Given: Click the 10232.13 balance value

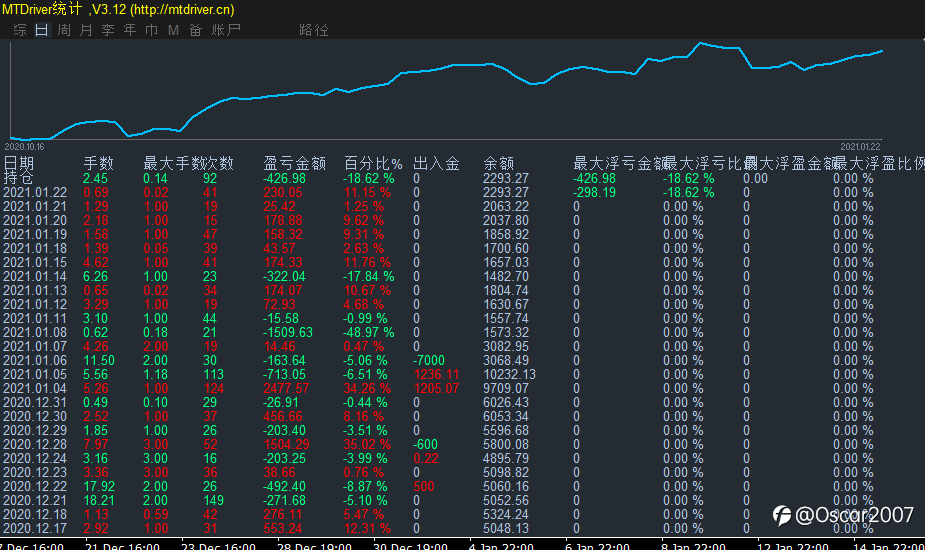Looking at the screenshot, I should (509, 375).
